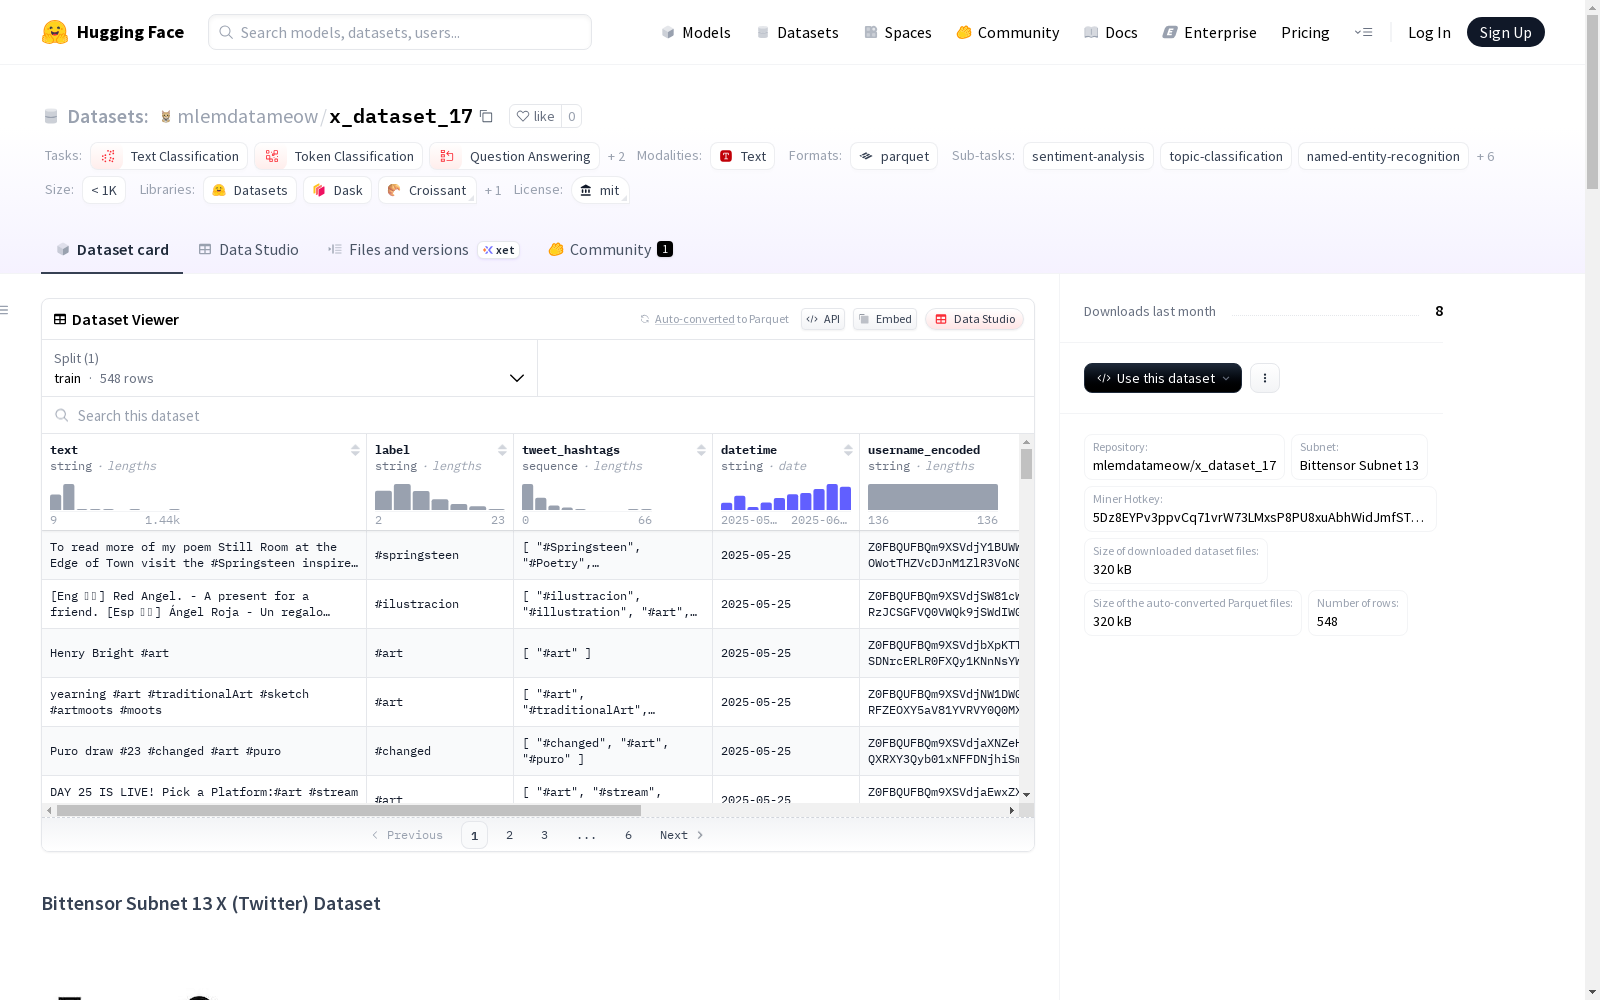1600x1000 pixels.
Task: Open the Datasets page
Action: 797,32
